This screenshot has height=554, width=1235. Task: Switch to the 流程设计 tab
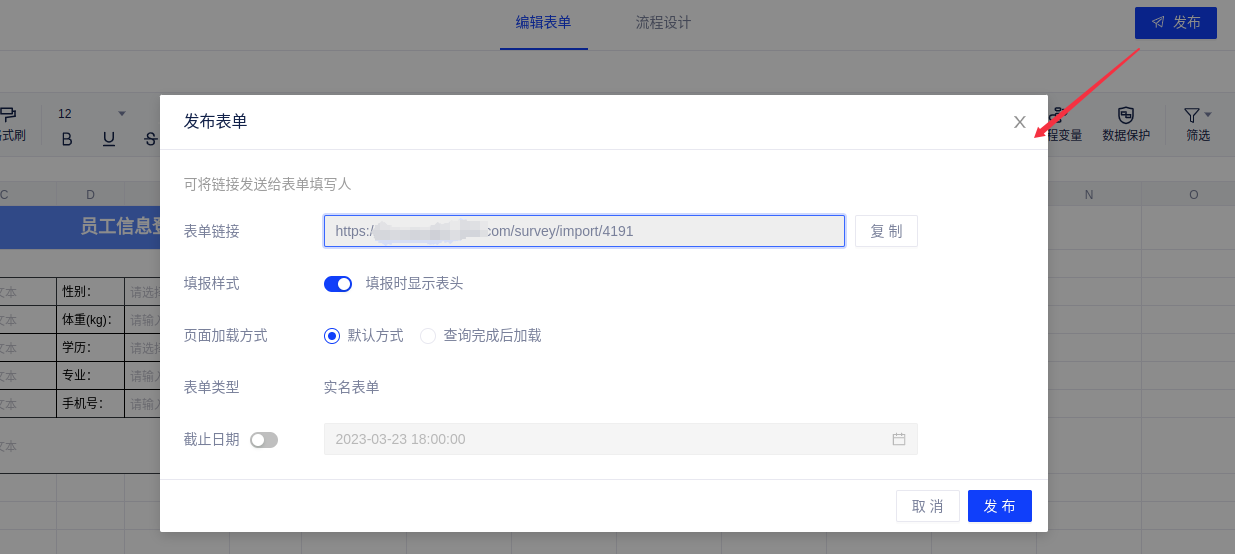pos(663,23)
